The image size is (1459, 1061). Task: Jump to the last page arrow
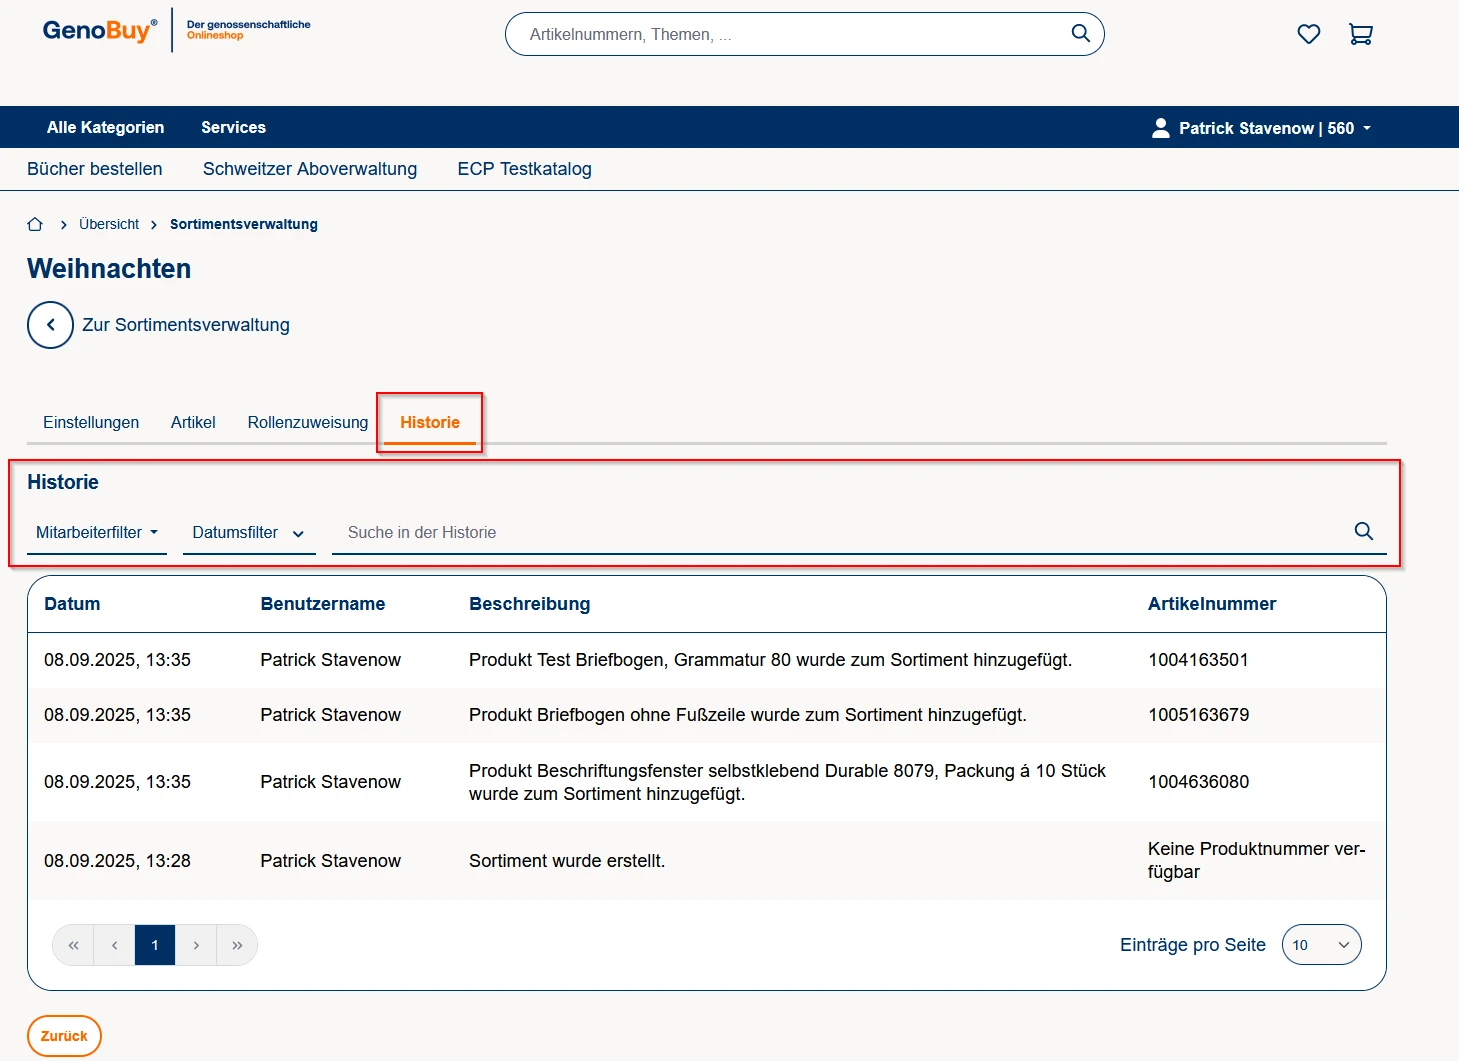[x=237, y=945]
